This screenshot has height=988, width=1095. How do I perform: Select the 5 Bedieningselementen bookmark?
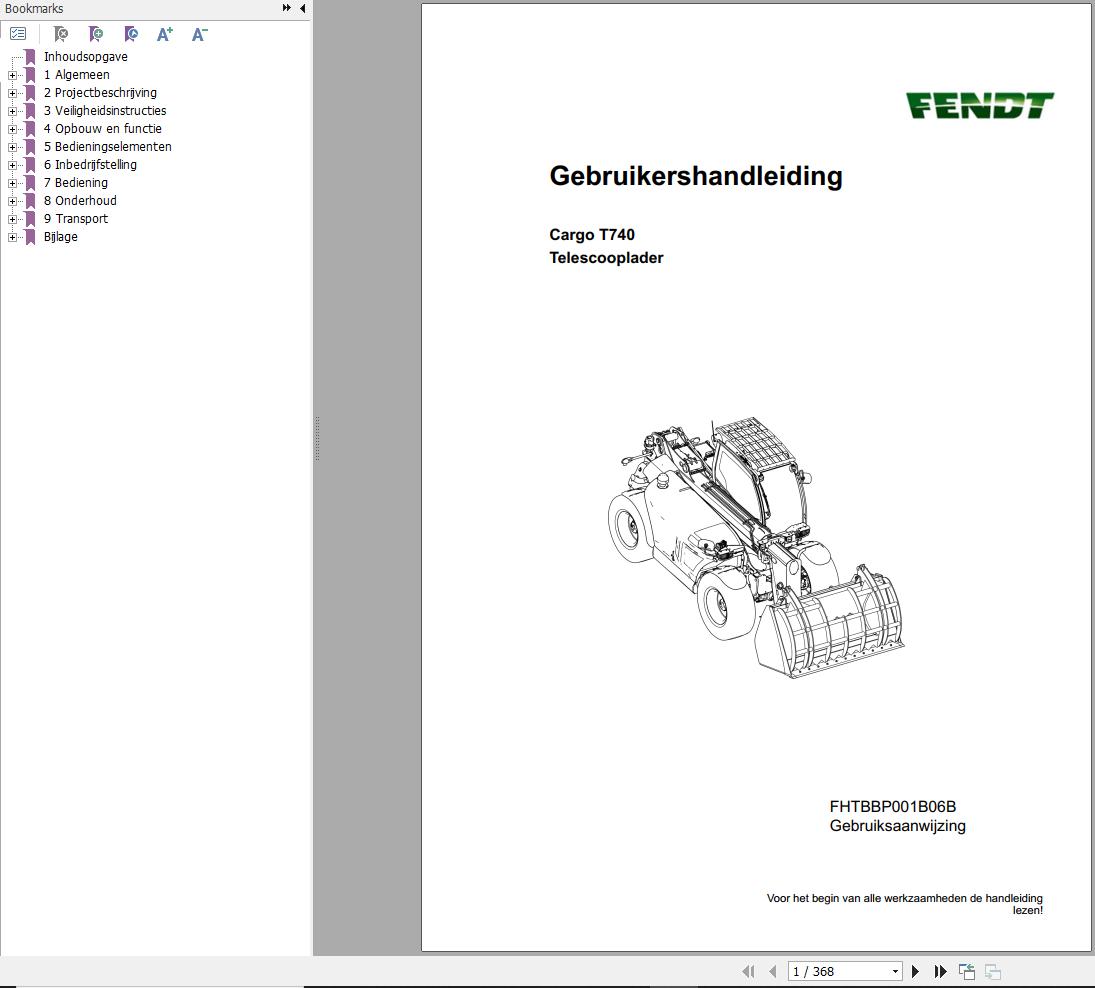[108, 147]
